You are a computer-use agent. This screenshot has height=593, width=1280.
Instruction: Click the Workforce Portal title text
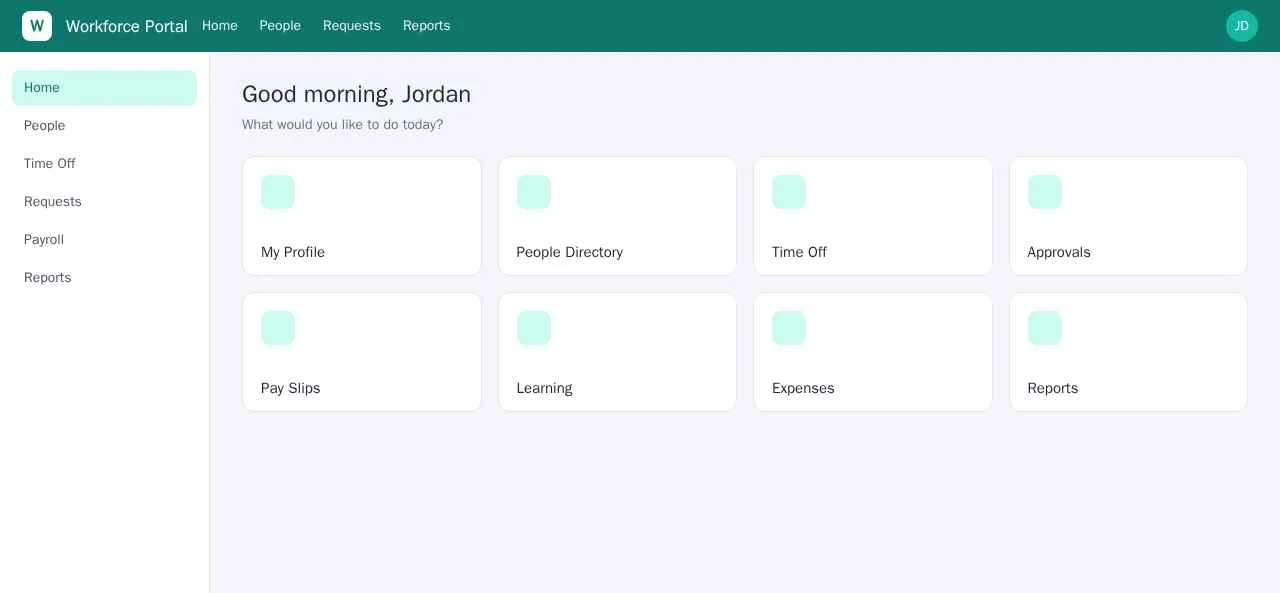[x=127, y=26]
